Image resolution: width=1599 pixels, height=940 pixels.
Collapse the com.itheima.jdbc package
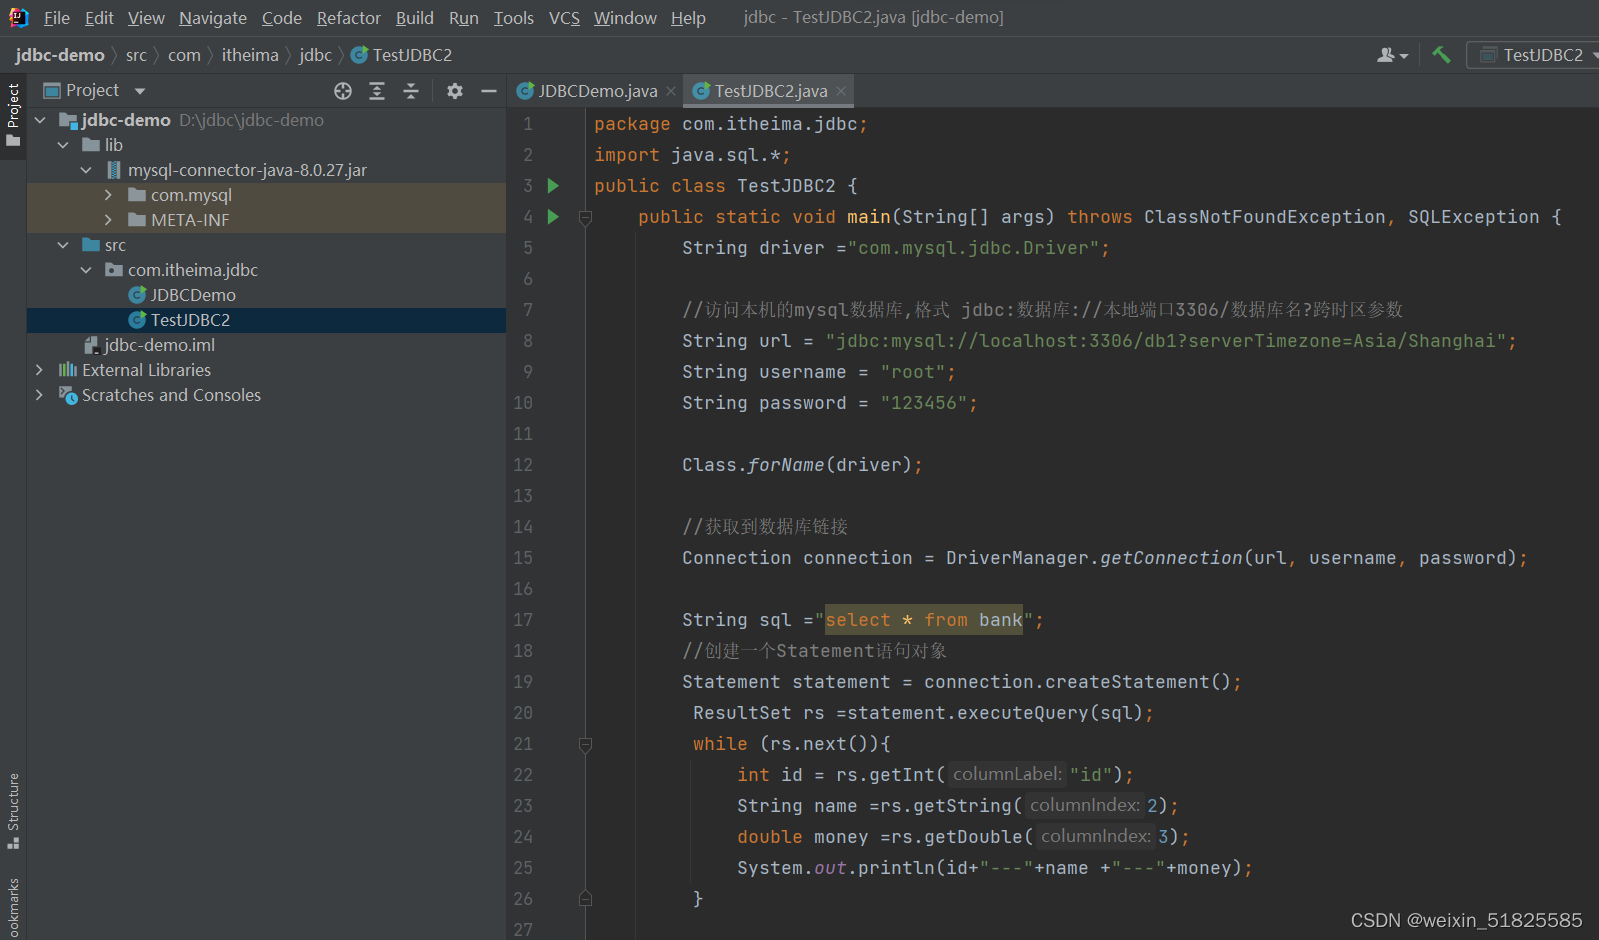click(x=86, y=270)
